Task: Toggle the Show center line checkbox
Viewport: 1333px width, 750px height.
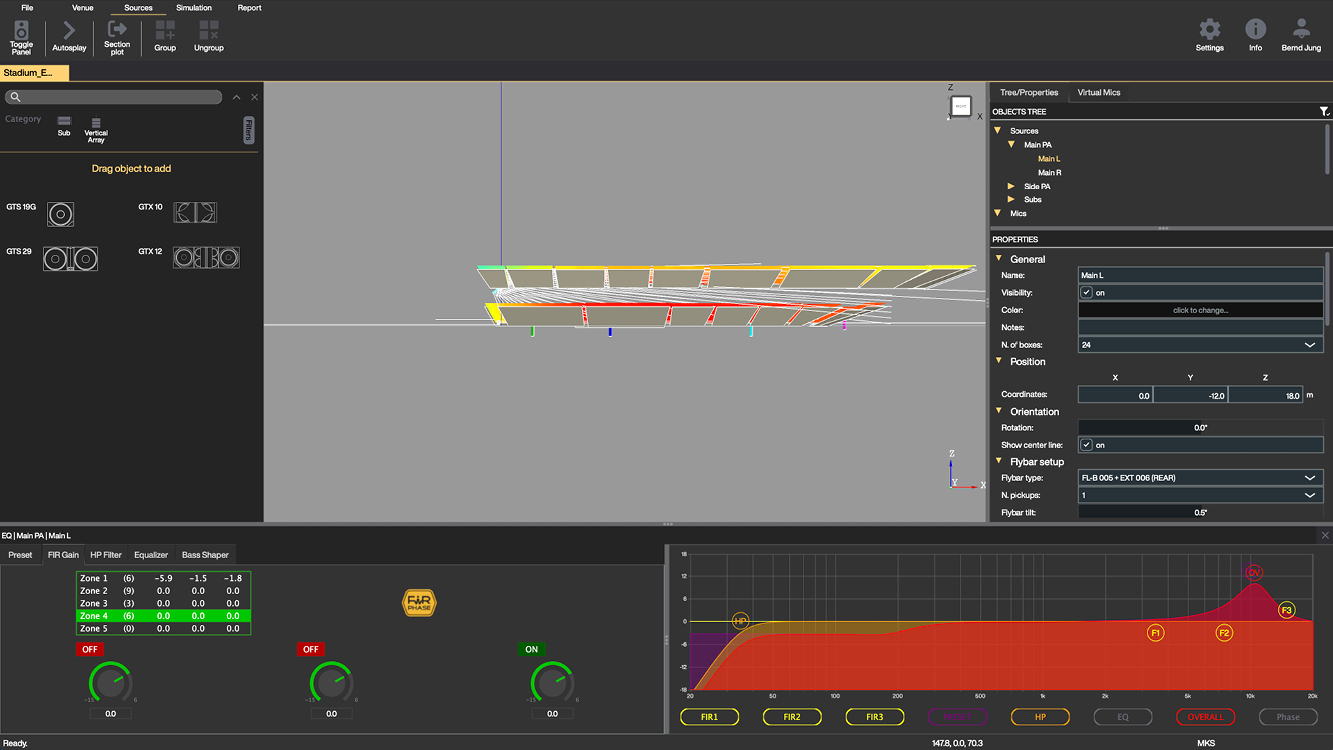Action: click(1086, 445)
